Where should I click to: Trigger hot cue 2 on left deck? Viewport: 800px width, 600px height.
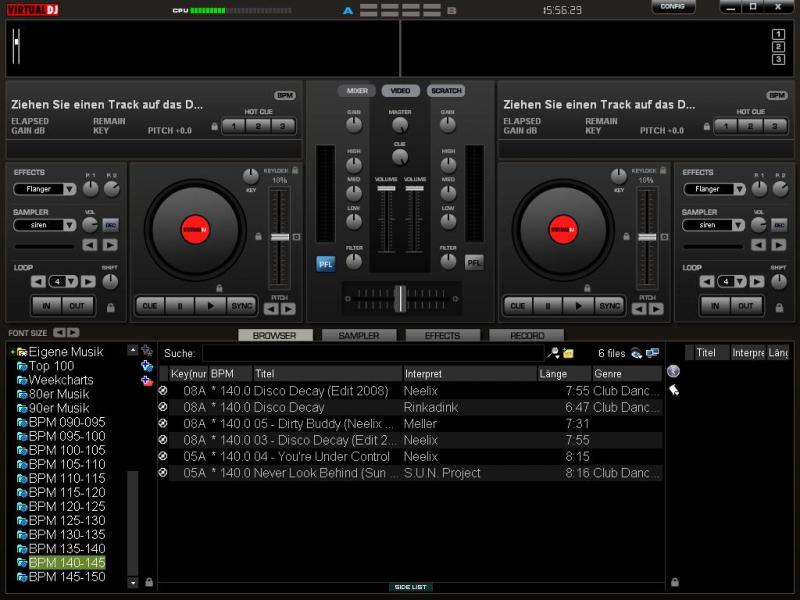coord(257,126)
